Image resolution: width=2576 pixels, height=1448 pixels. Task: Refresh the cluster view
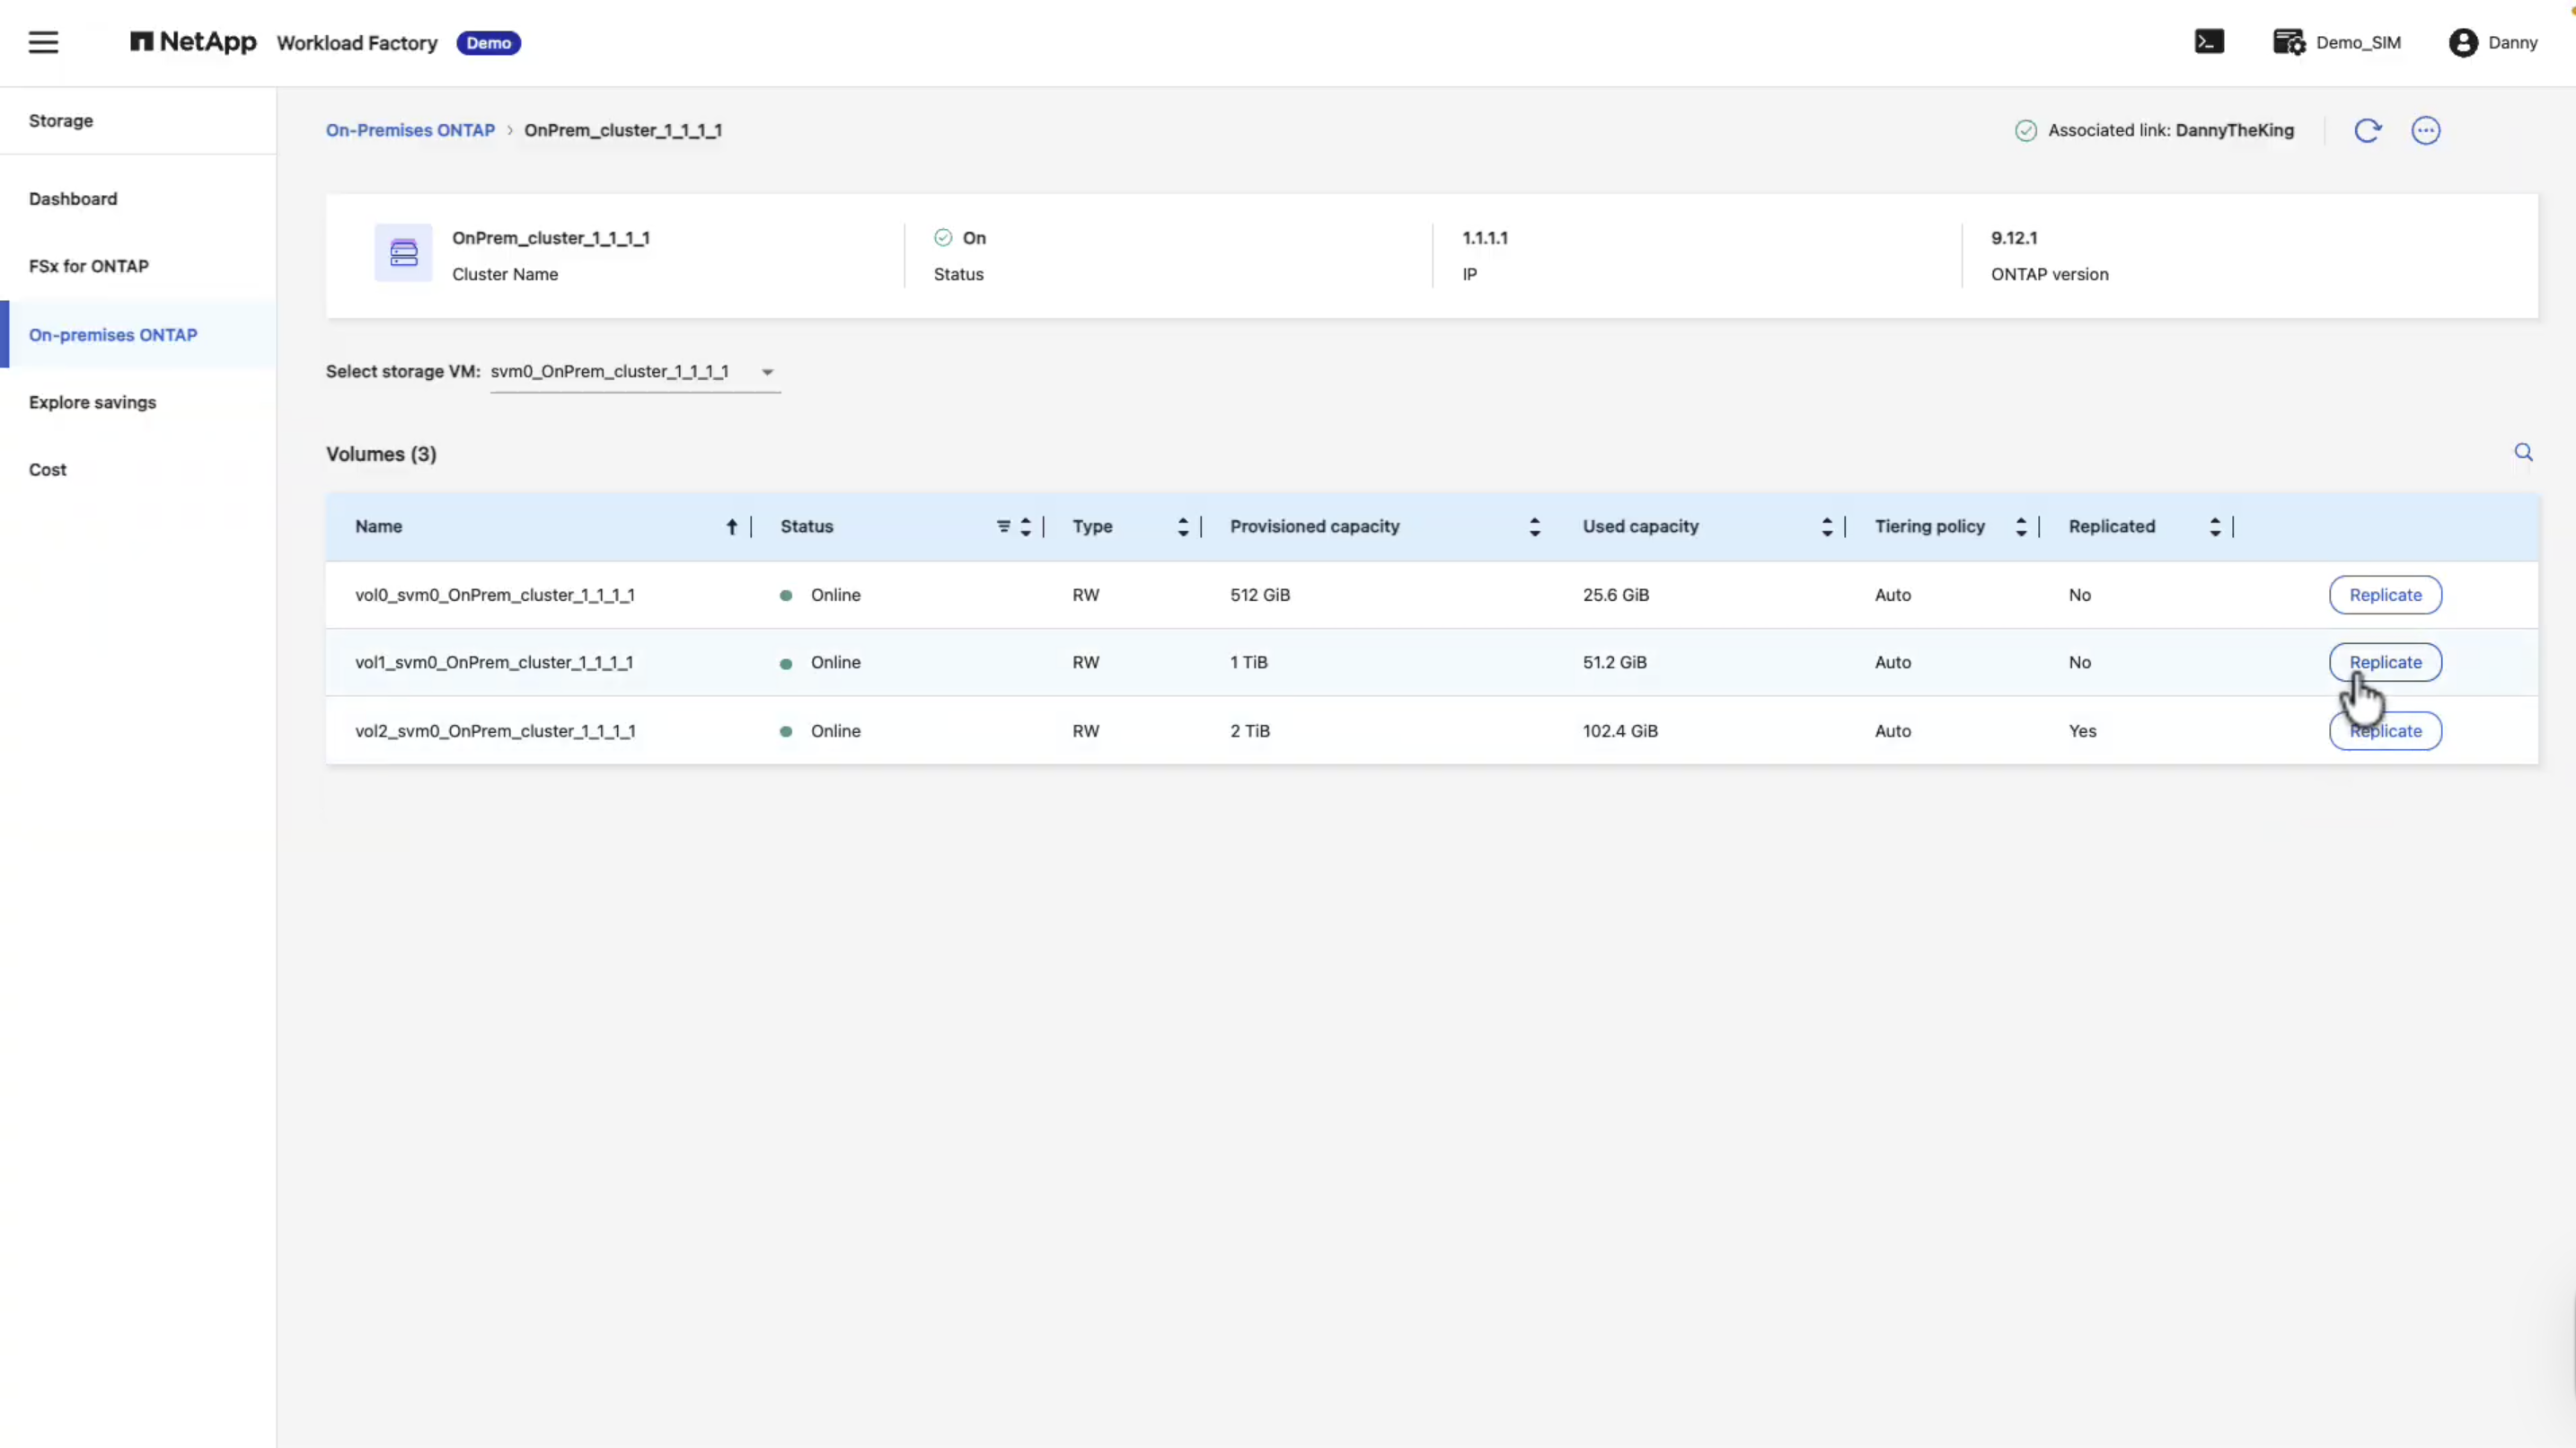(x=2367, y=131)
